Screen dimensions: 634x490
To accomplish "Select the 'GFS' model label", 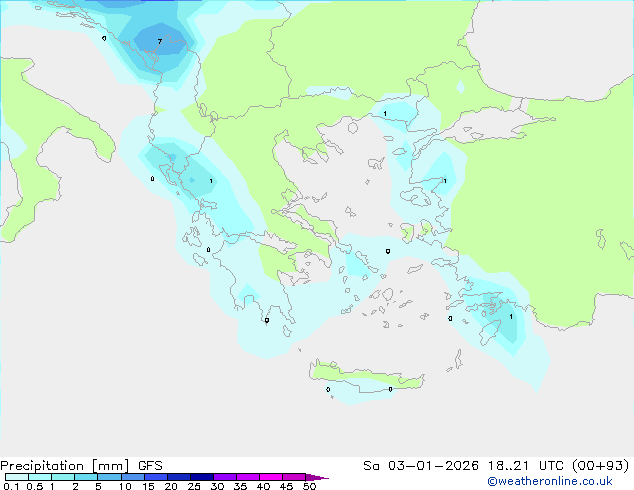I will coord(150,466).
